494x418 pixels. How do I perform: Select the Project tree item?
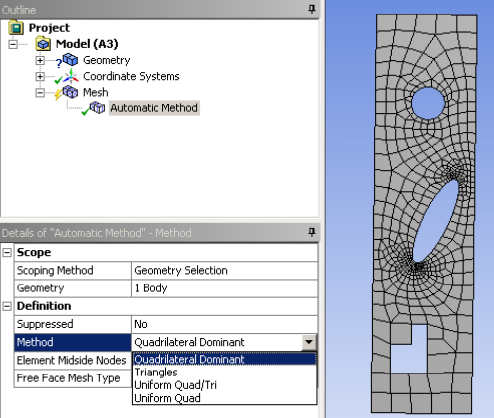point(49,28)
